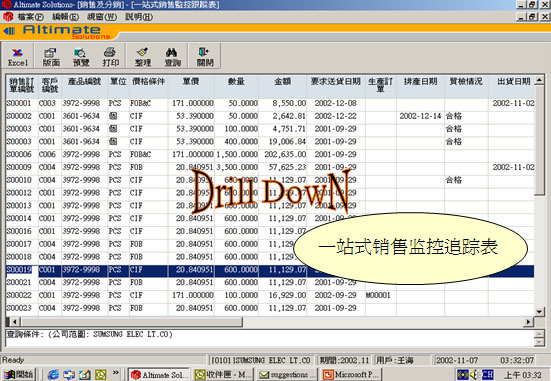Click the blue back arrow beside Altimate logo
The image size is (551, 381).
tap(9, 31)
